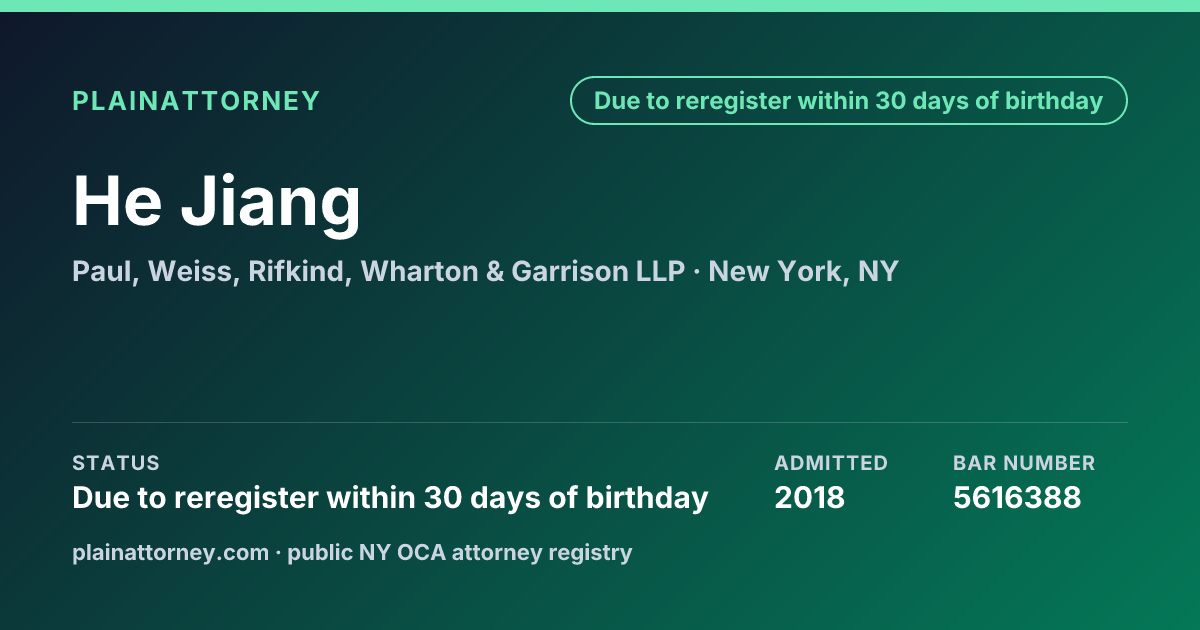This screenshot has width=1200, height=630.
Task: Click 'public NY OCA attorney registry' text
Action: pyautogui.click(x=460, y=552)
